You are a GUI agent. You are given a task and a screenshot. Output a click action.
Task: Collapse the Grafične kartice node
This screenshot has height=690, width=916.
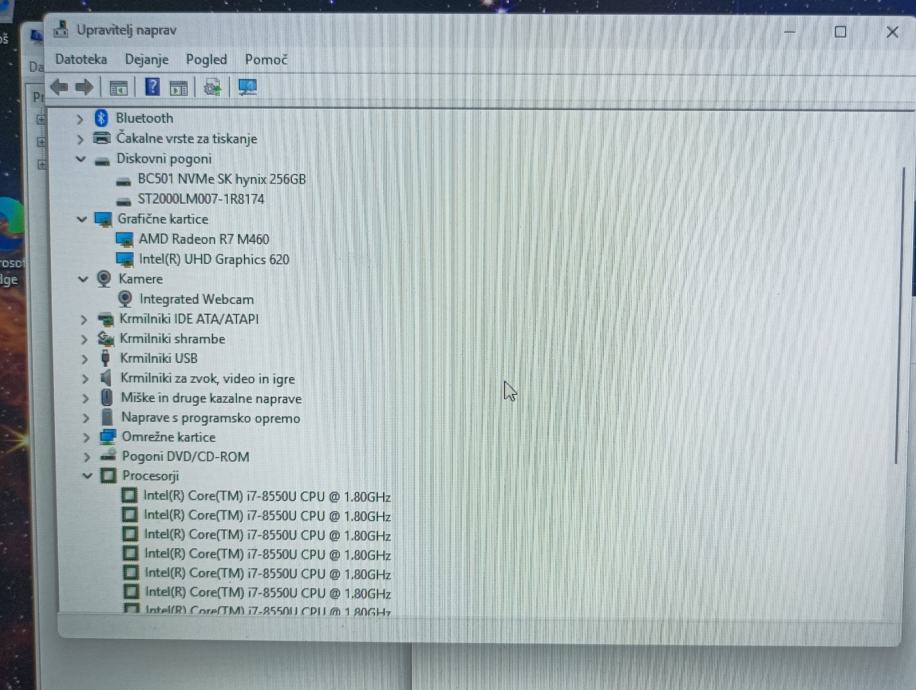coord(82,220)
